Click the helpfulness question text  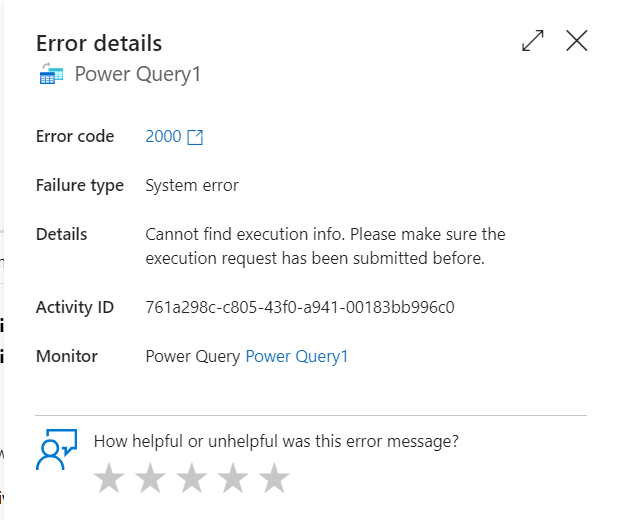tap(276, 441)
